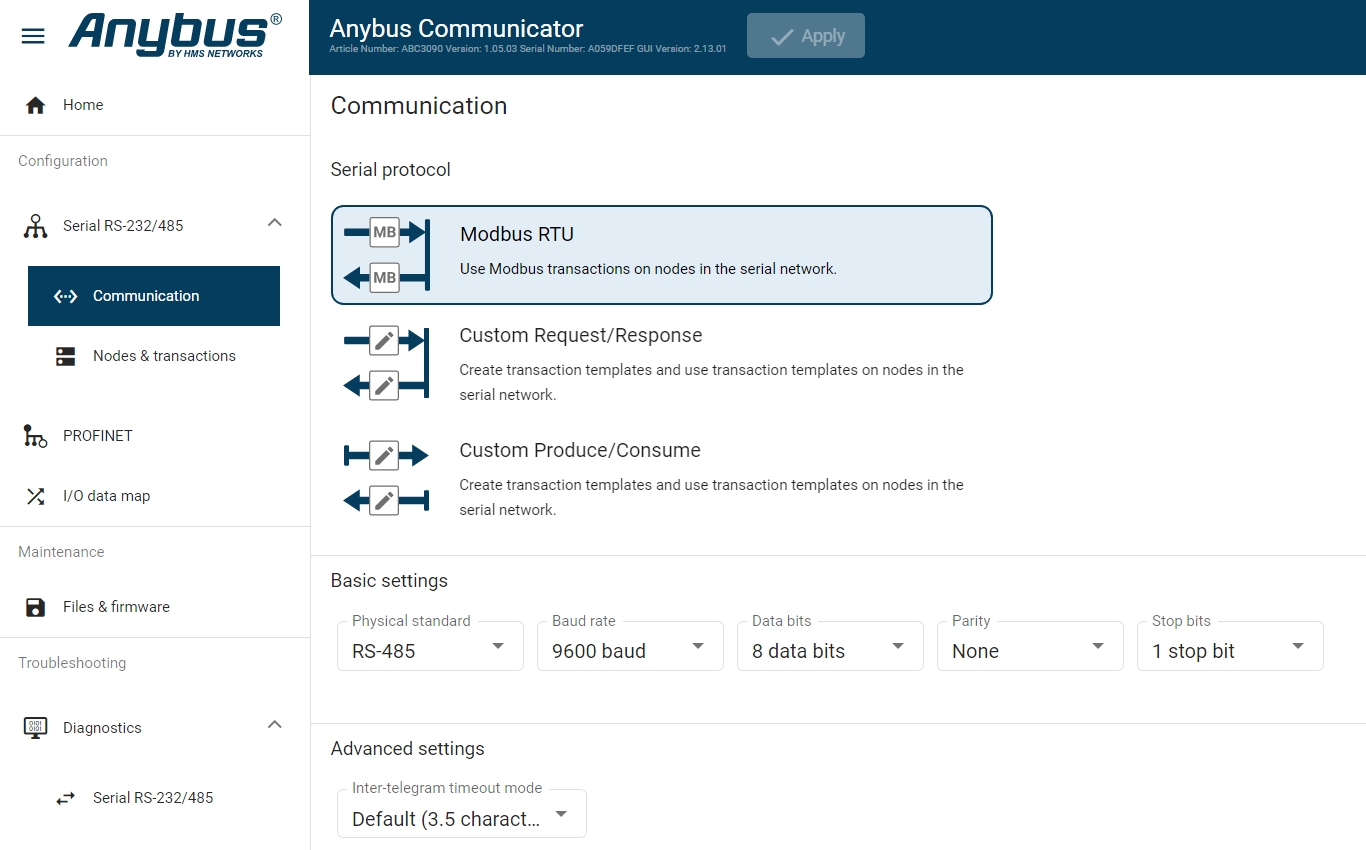Screen dimensions: 1366x850
Task: Click the Communication page heading
Action: click(x=419, y=106)
